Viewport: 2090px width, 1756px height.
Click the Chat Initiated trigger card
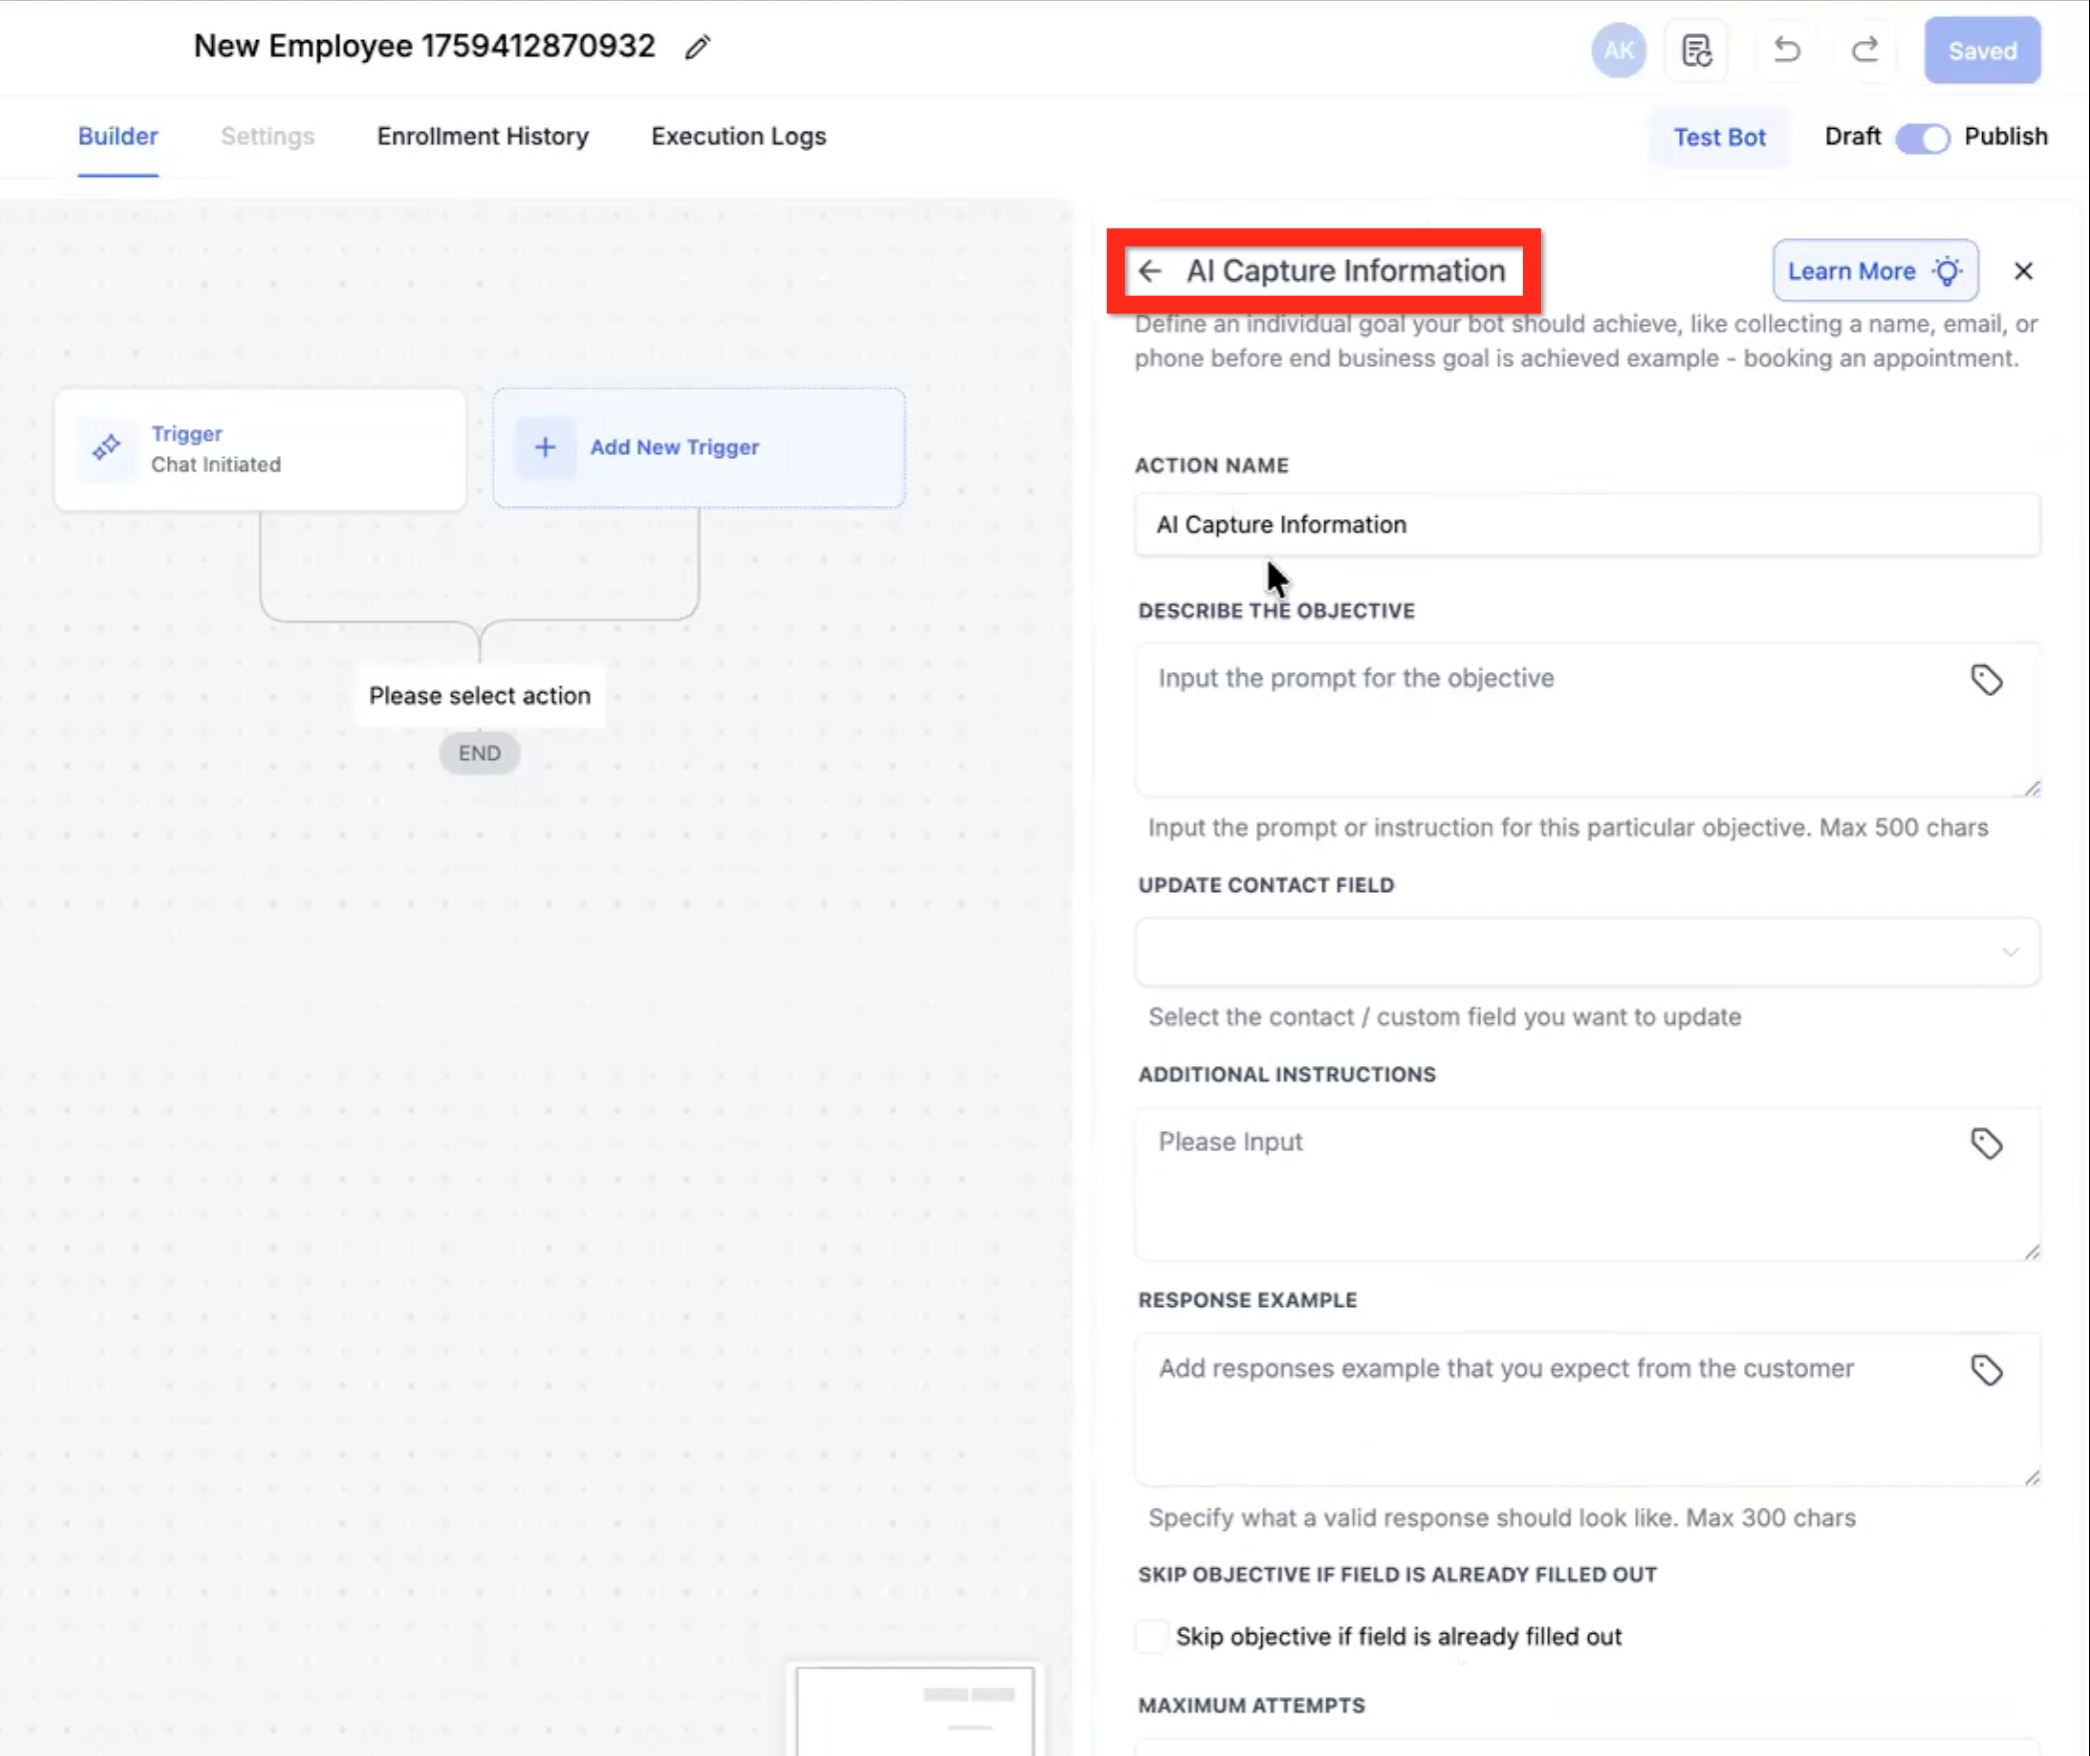(260, 449)
